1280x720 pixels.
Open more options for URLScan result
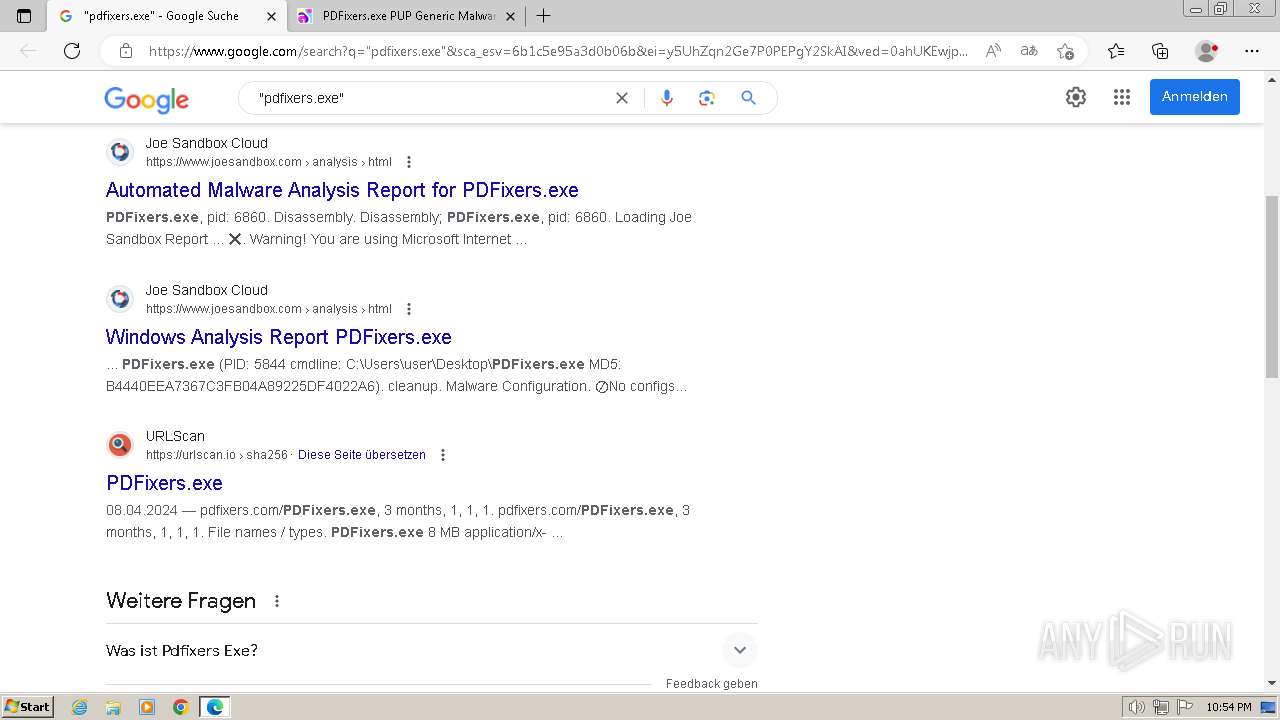443,455
